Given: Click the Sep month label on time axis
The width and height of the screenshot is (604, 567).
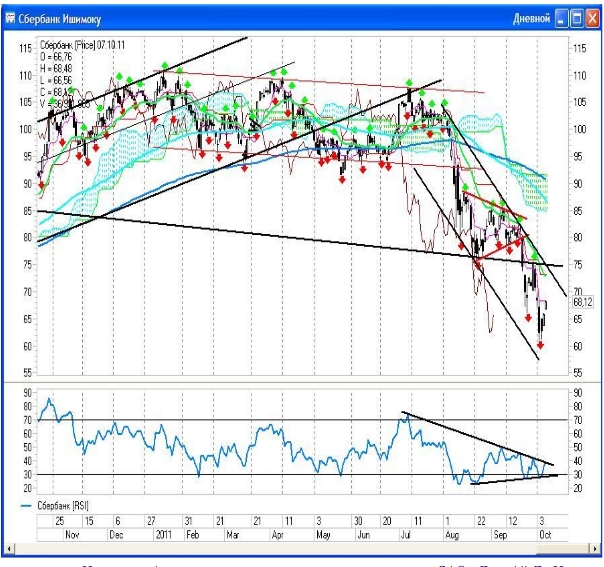Looking at the screenshot, I should click(x=500, y=535).
